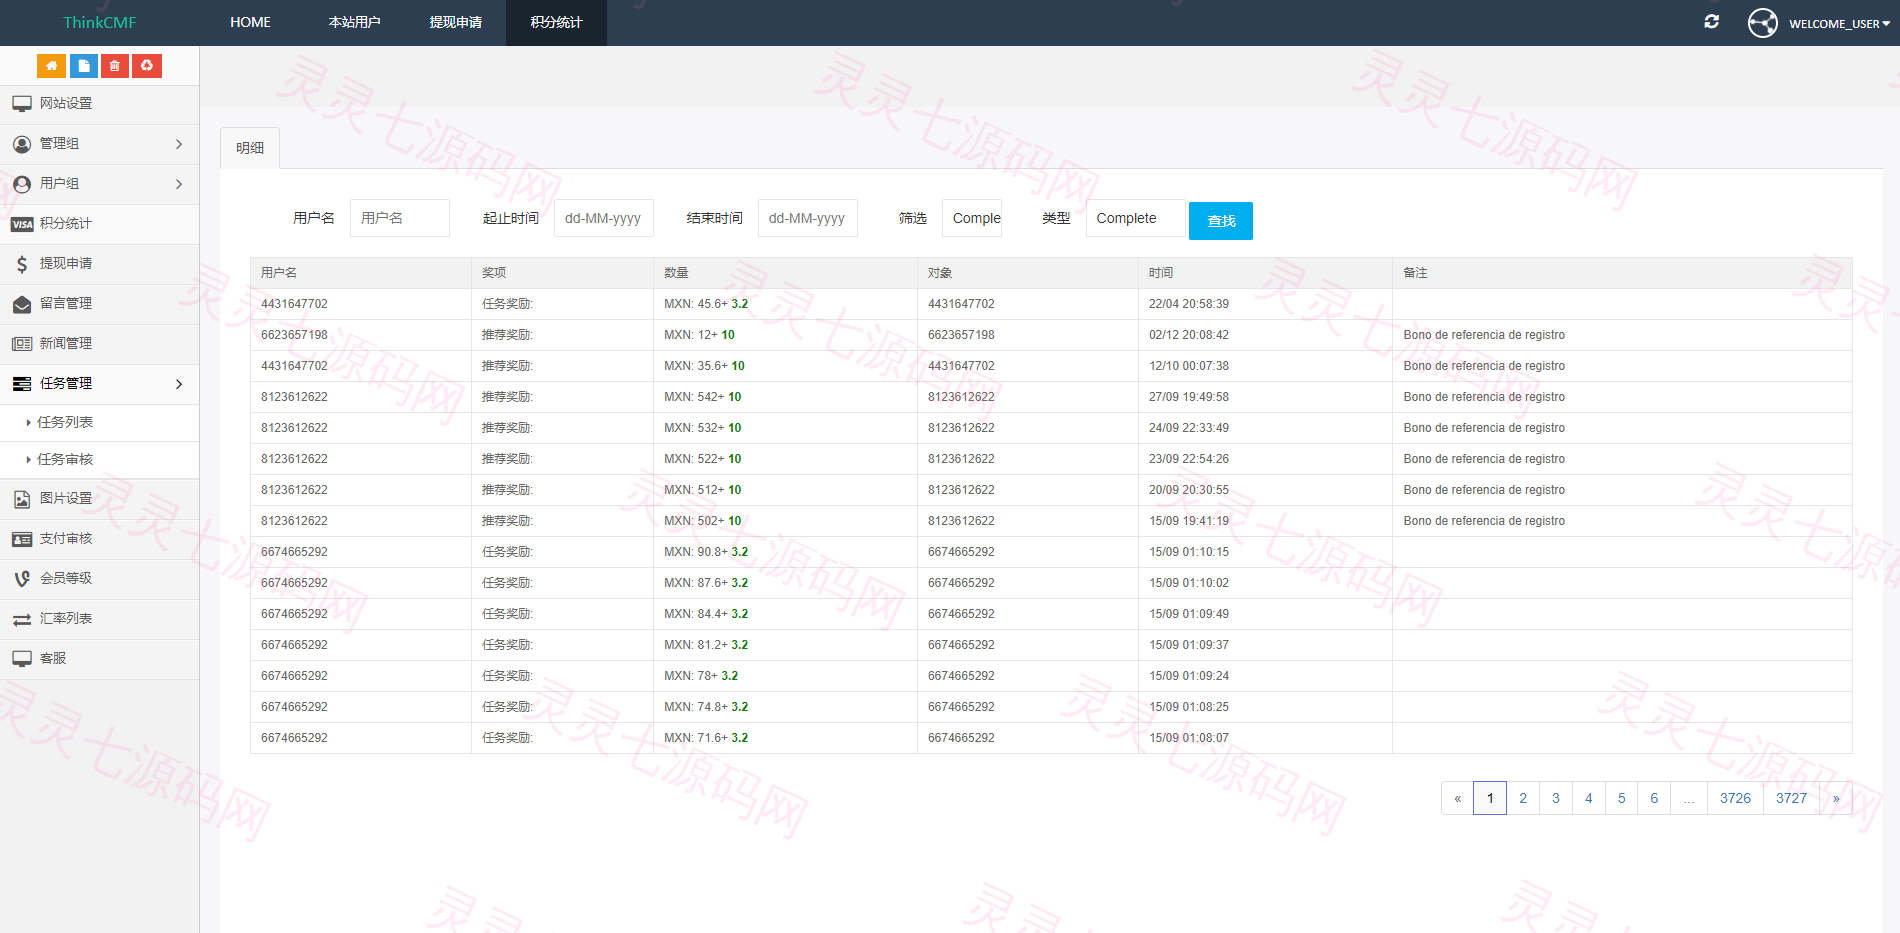This screenshot has width=1900, height=933.
Task: Click the blue document icon button
Action: (84, 66)
